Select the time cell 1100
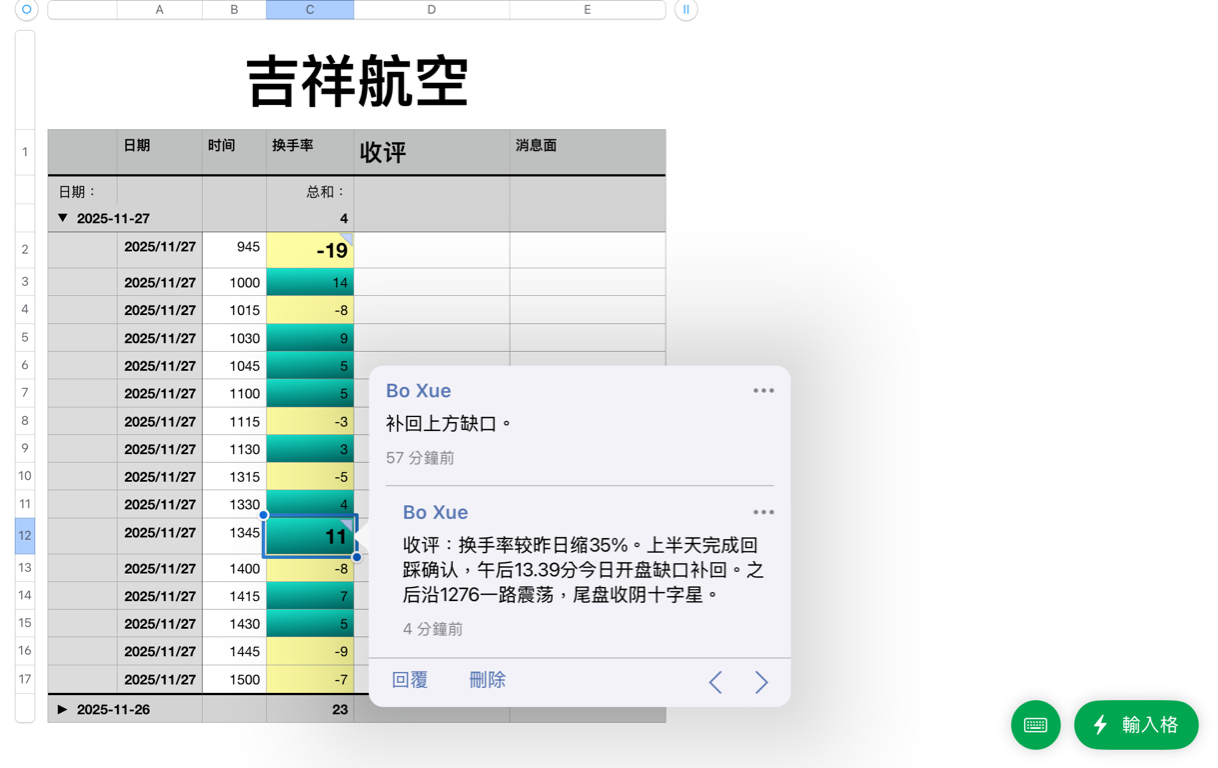Screen dimensions: 1218x768 (x=235, y=393)
